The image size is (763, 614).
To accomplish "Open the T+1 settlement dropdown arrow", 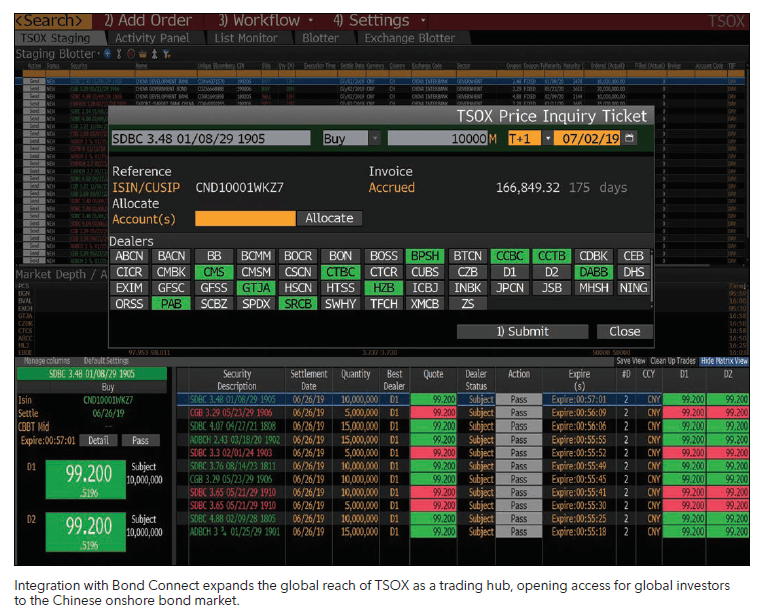I will click(x=548, y=138).
